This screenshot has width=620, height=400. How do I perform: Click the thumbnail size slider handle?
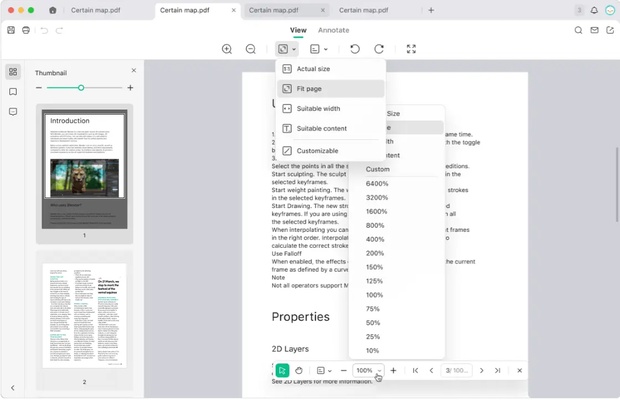[81, 88]
